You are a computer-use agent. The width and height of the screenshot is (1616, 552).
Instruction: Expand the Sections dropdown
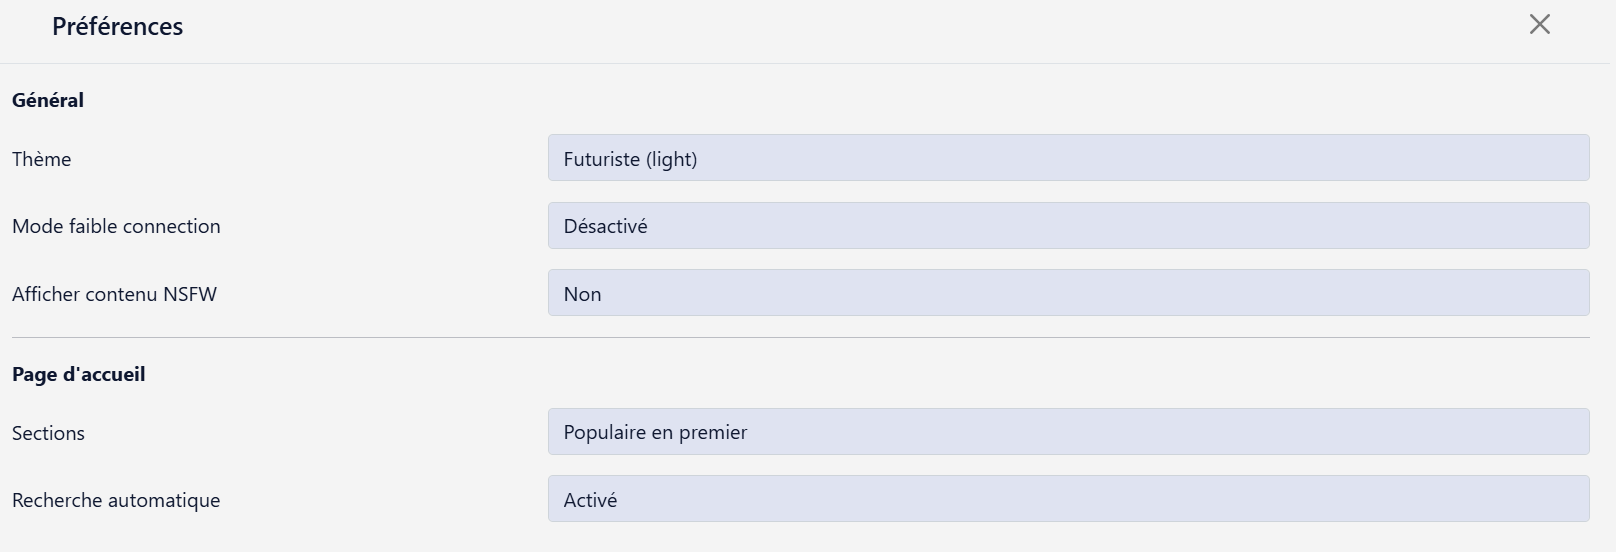[x=1068, y=432]
